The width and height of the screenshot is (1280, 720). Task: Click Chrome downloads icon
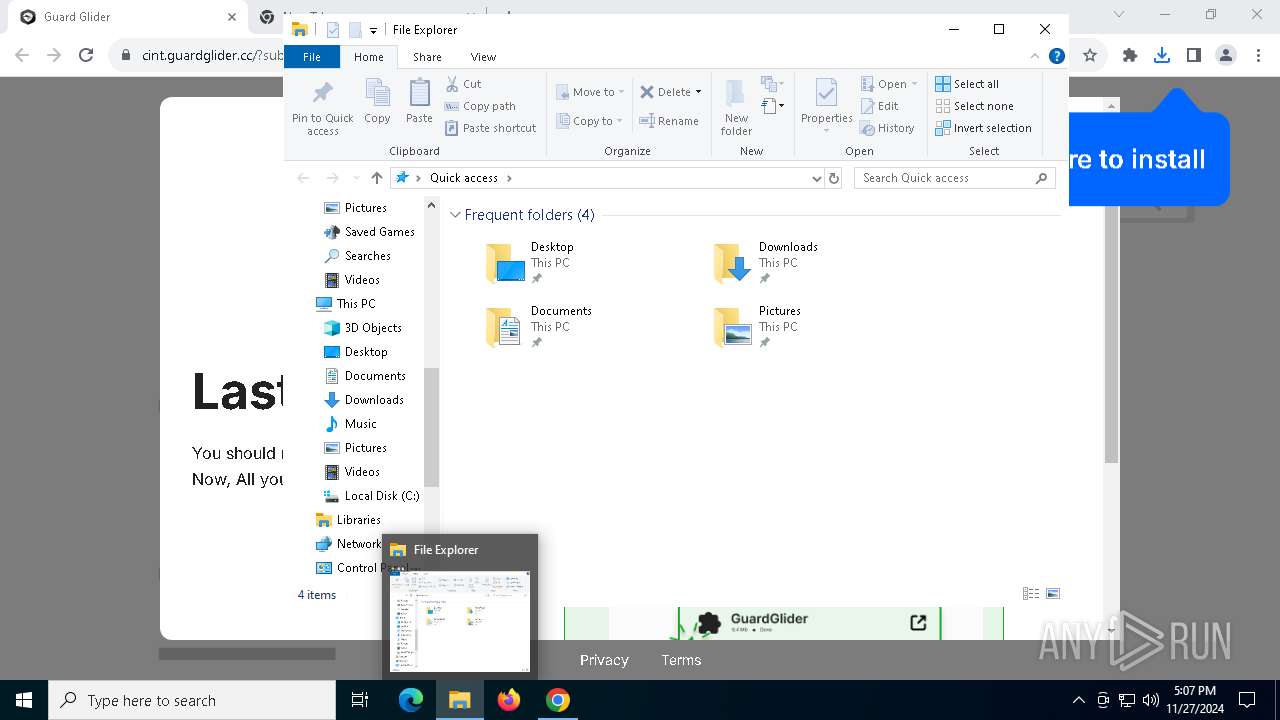1161,55
